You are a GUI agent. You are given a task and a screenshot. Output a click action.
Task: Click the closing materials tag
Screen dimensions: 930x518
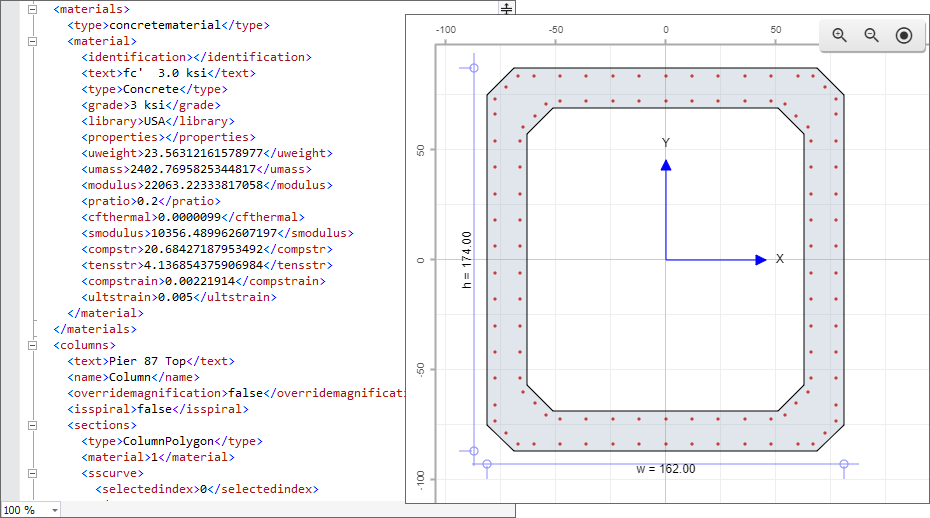click(x=95, y=330)
